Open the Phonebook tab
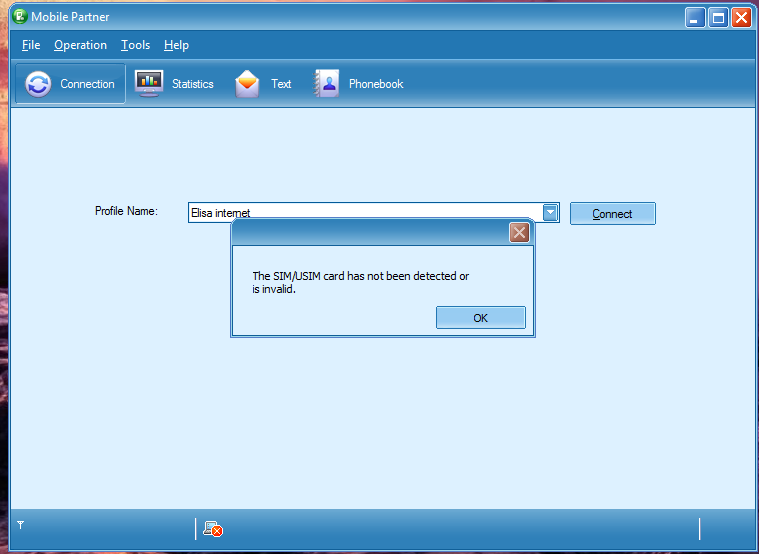The height and width of the screenshot is (554, 759). (358, 84)
